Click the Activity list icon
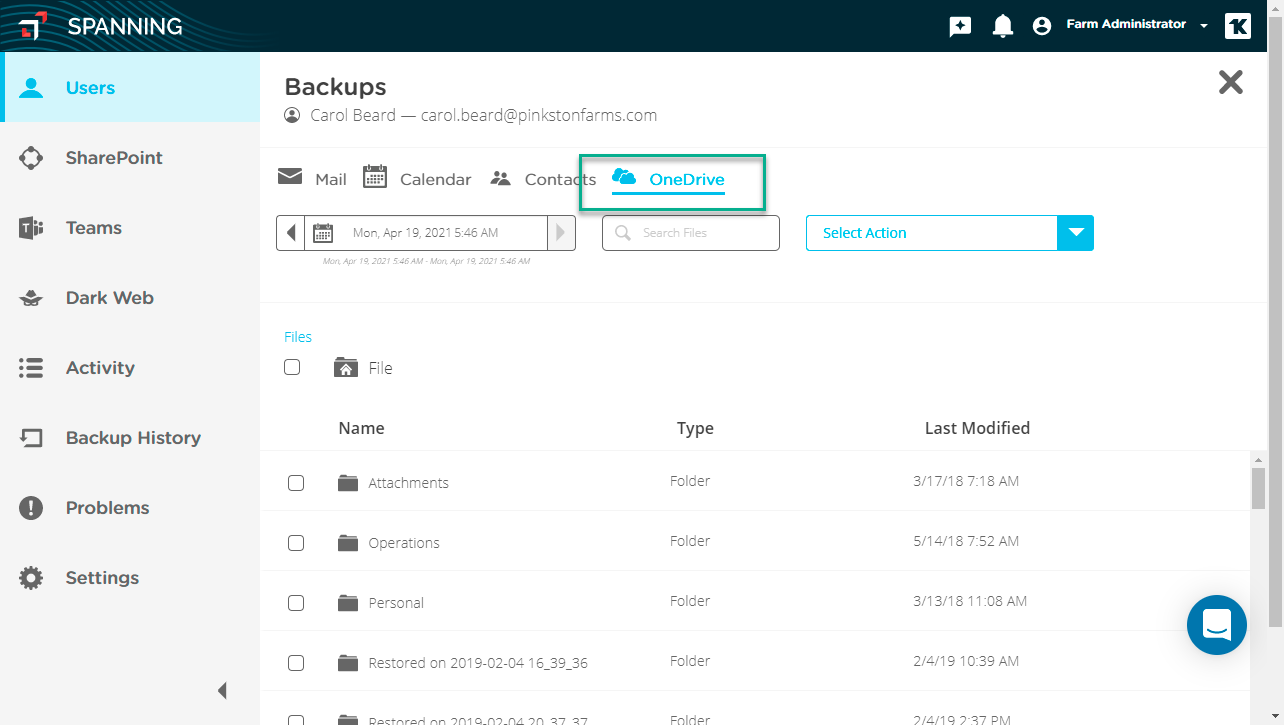Viewport: 1284px width, 725px height. (x=31, y=368)
